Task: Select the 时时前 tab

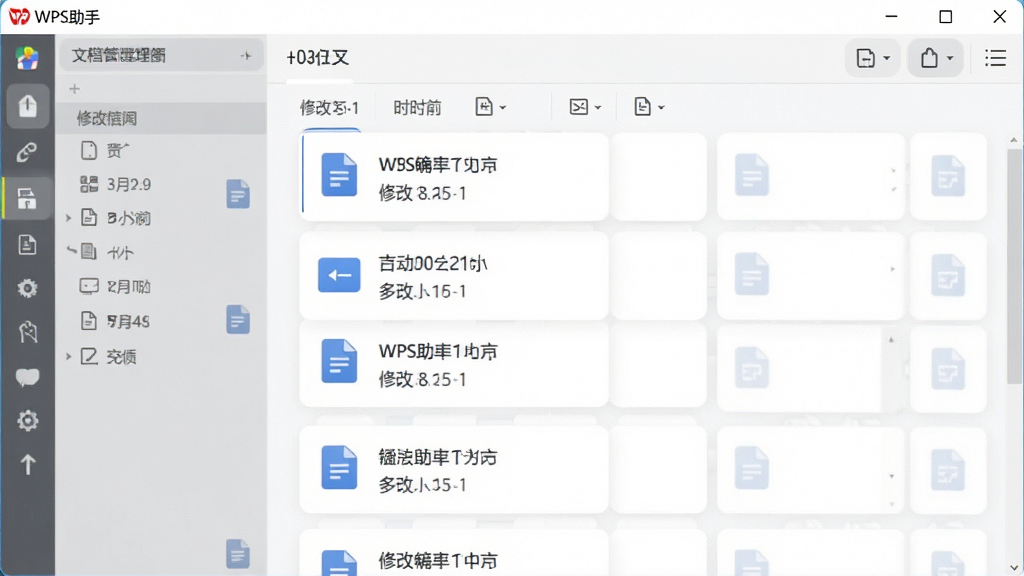Action: (417, 108)
